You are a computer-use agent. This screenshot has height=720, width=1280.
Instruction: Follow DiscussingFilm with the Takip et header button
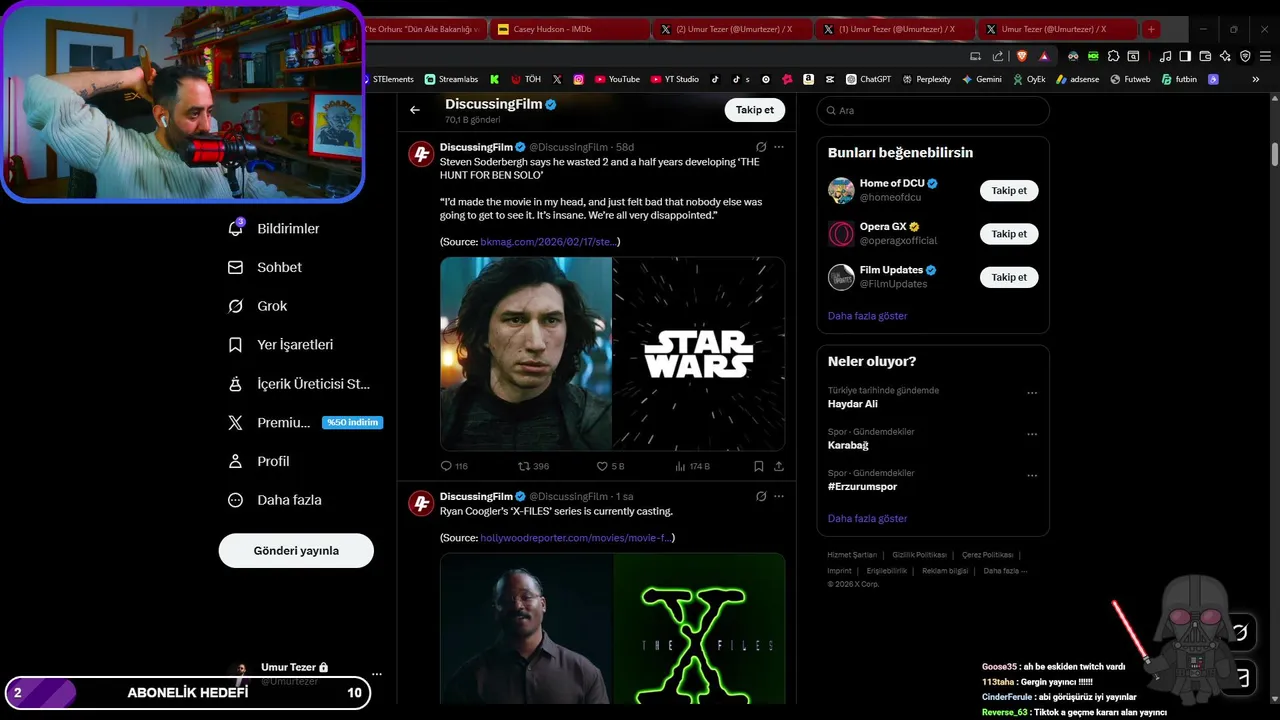tap(755, 110)
